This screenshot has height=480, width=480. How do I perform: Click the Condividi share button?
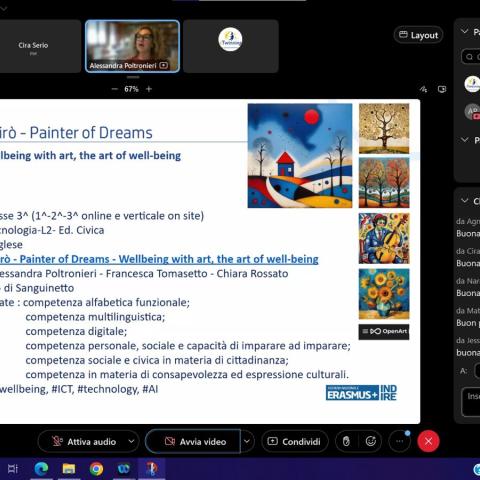[x=295, y=442]
